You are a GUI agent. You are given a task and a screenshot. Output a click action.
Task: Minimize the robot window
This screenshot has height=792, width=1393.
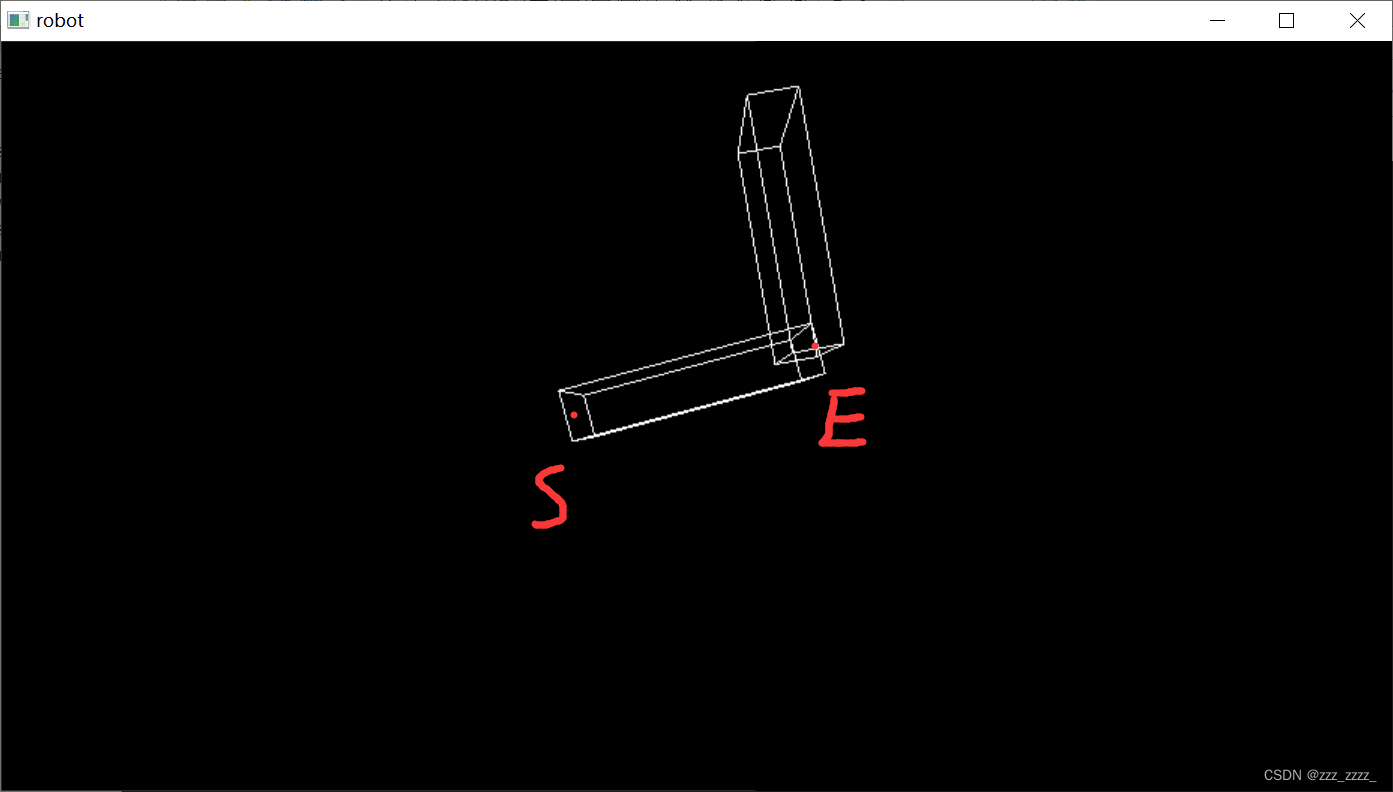(1217, 20)
